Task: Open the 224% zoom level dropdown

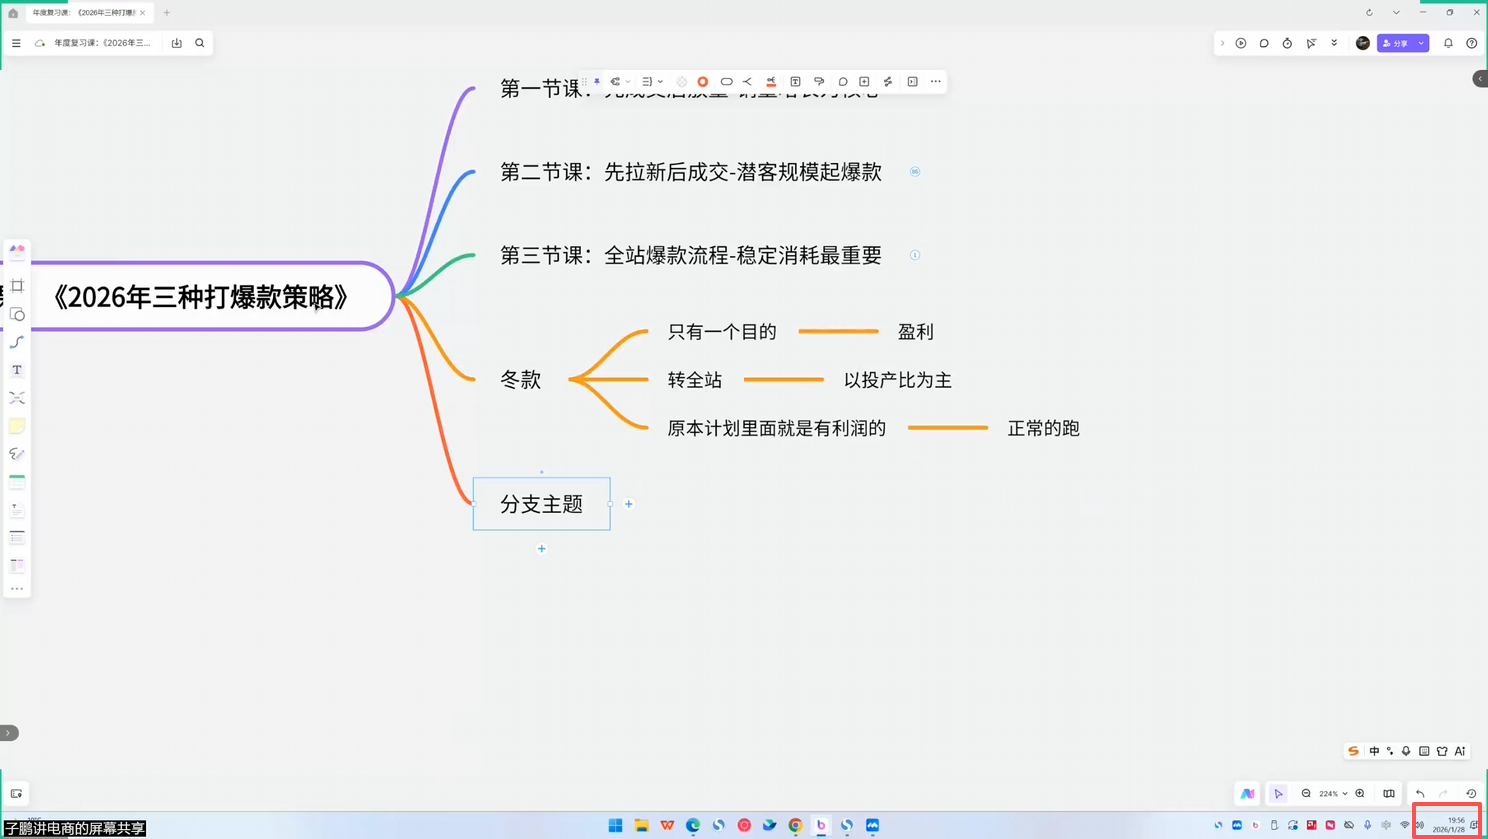Action: (x=1333, y=794)
